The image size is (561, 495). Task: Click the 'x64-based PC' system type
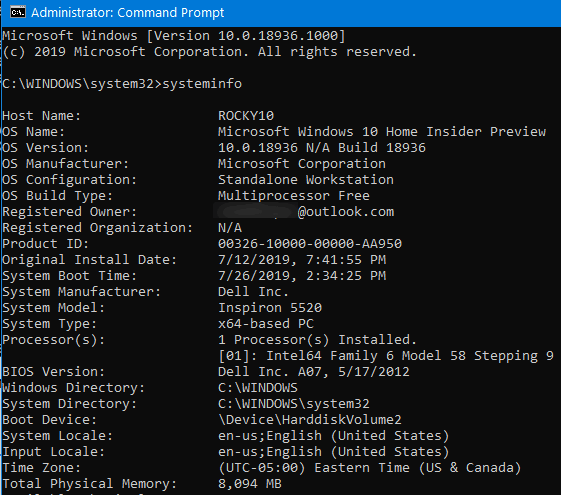266,324
